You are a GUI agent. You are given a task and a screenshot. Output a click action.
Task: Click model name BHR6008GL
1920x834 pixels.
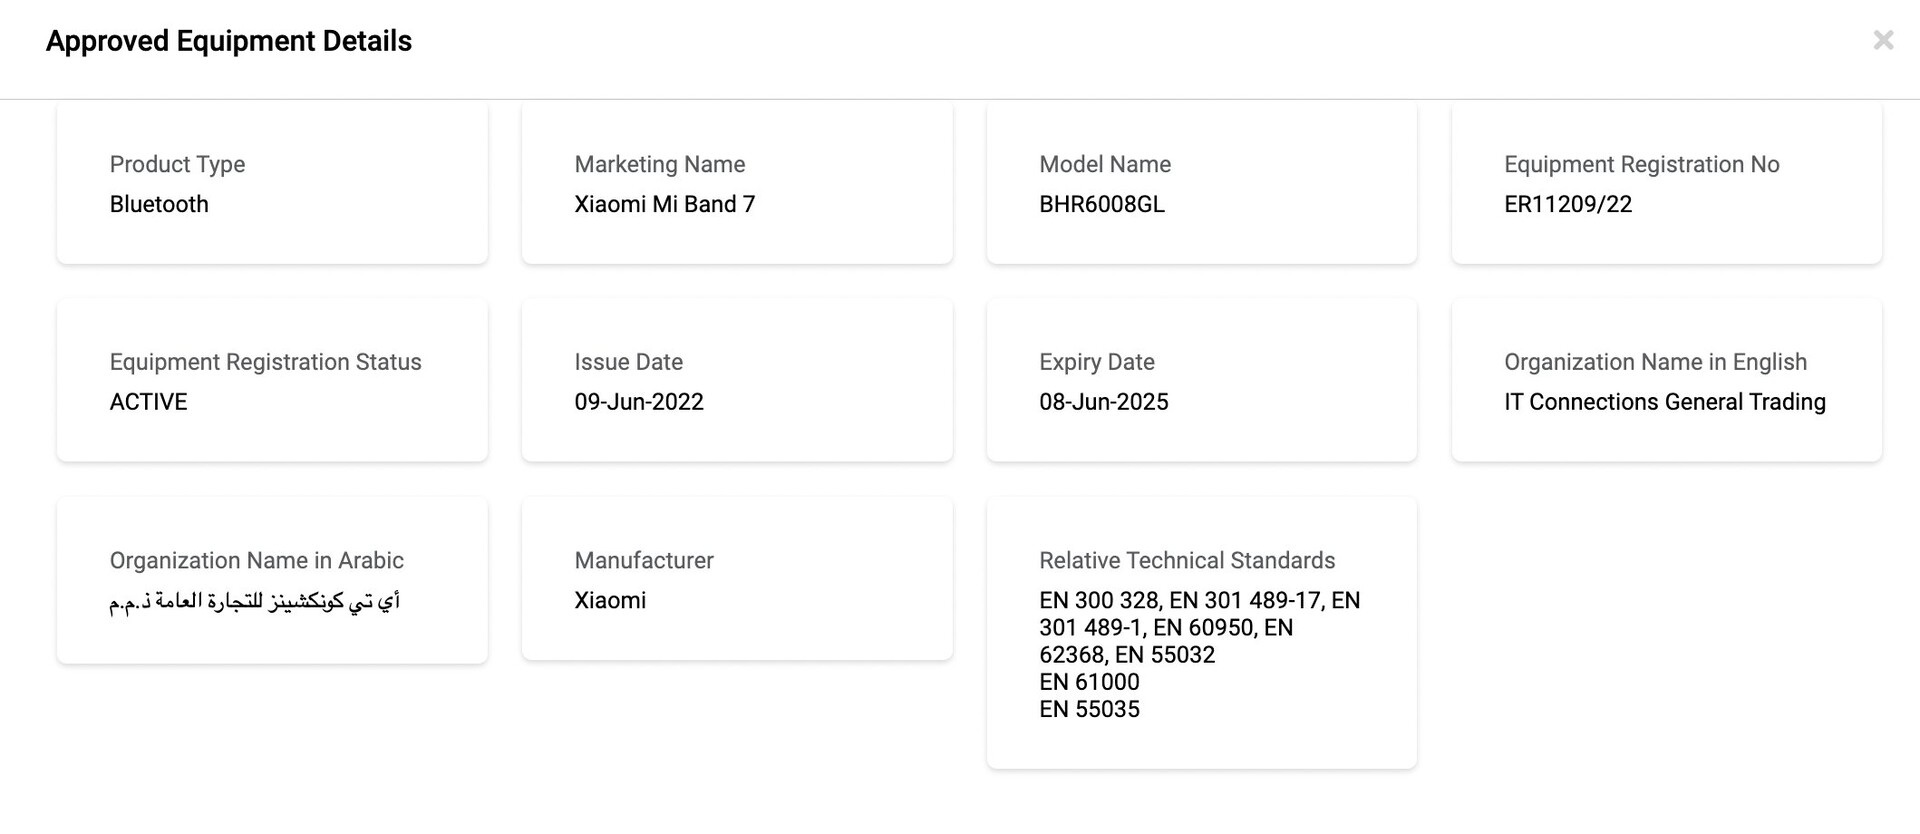(1101, 204)
